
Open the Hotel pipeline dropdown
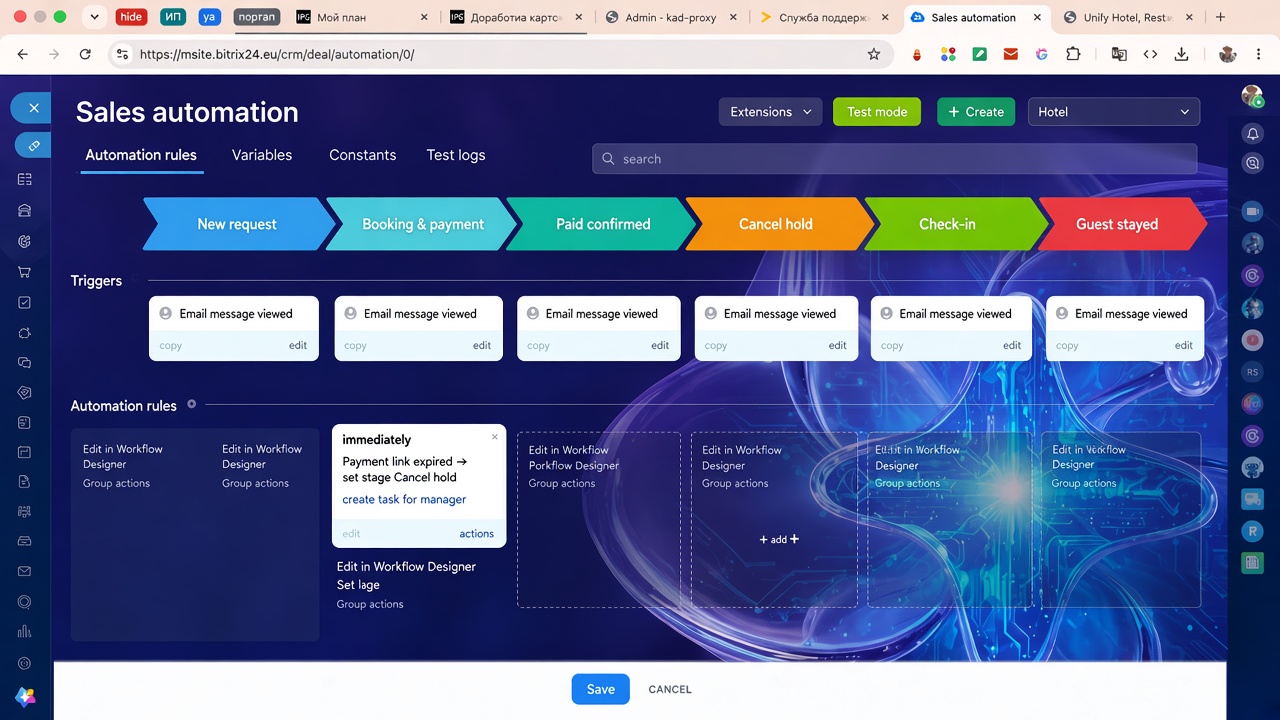coord(1114,112)
